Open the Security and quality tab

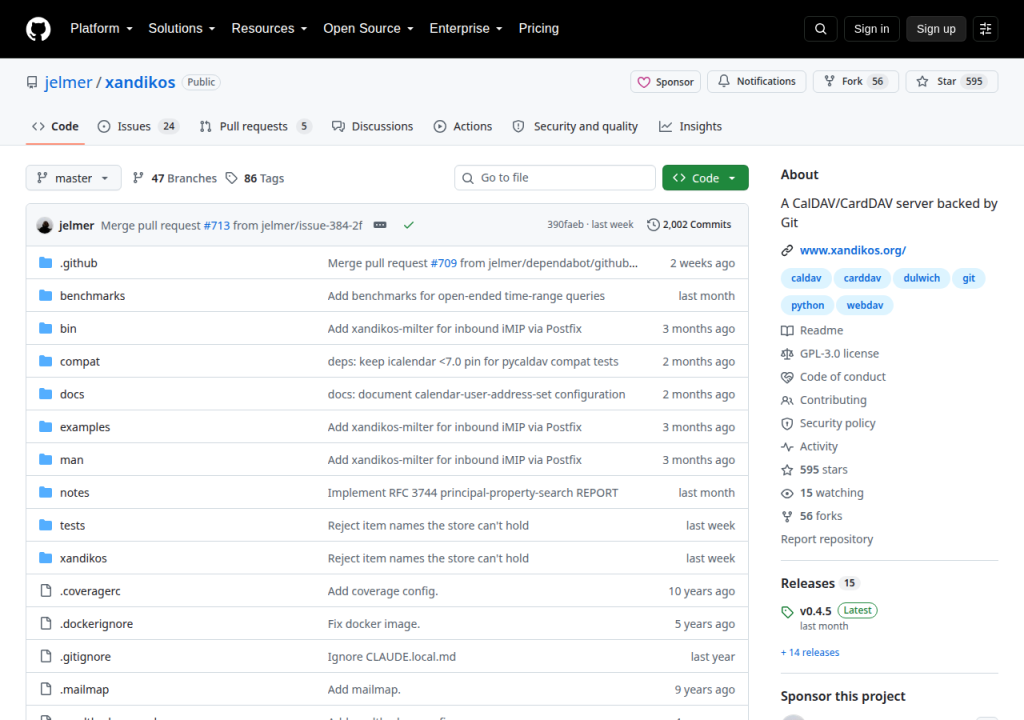575,127
